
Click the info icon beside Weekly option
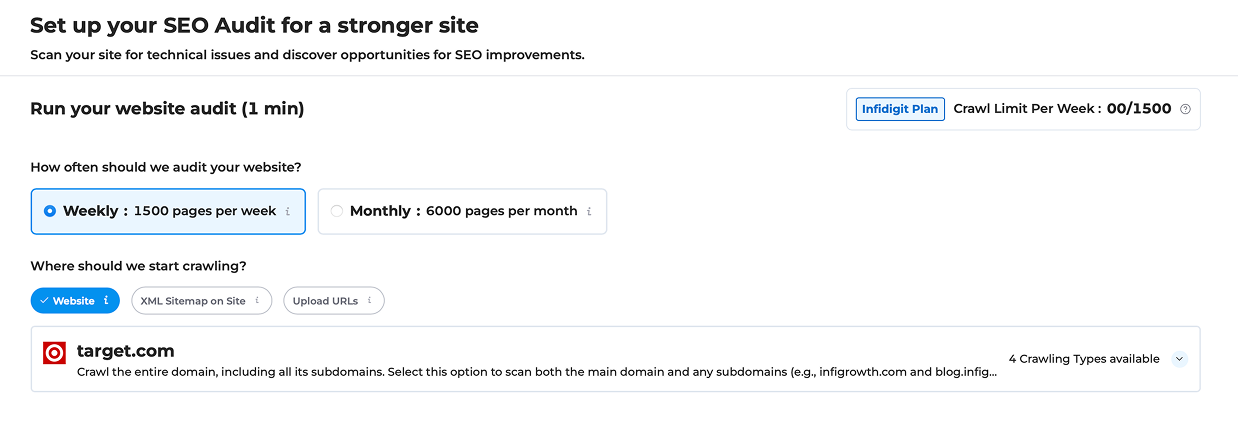tap(288, 211)
